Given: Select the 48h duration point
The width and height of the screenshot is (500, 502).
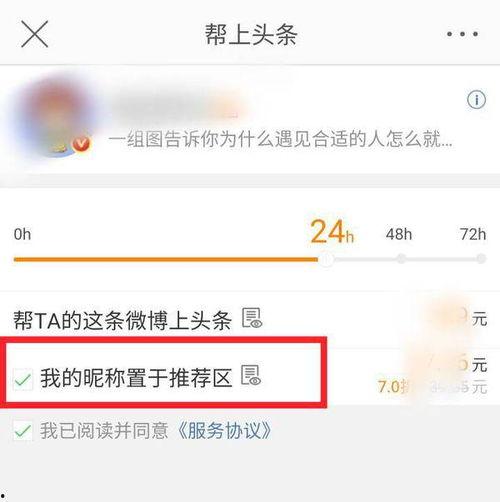Looking at the screenshot, I should pyautogui.click(x=401, y=259).
